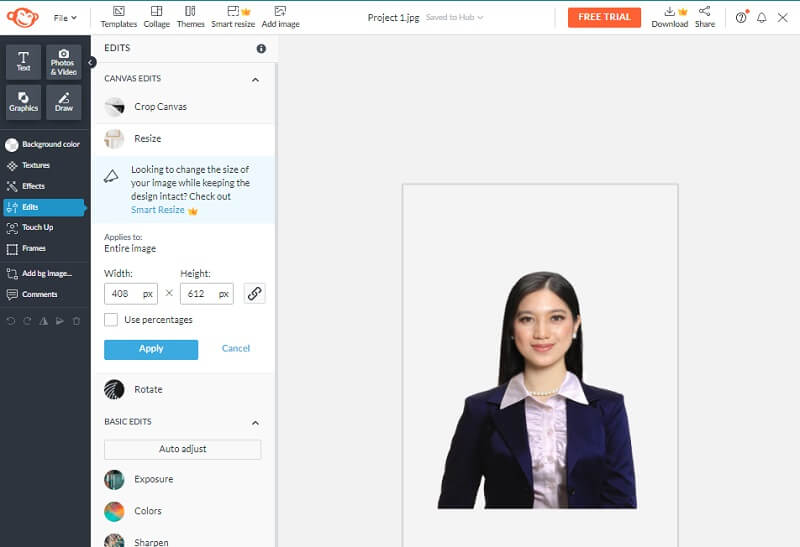Click the Background color swatch
Viewport: 800px width, 547px height.
(x=12, y=144)
